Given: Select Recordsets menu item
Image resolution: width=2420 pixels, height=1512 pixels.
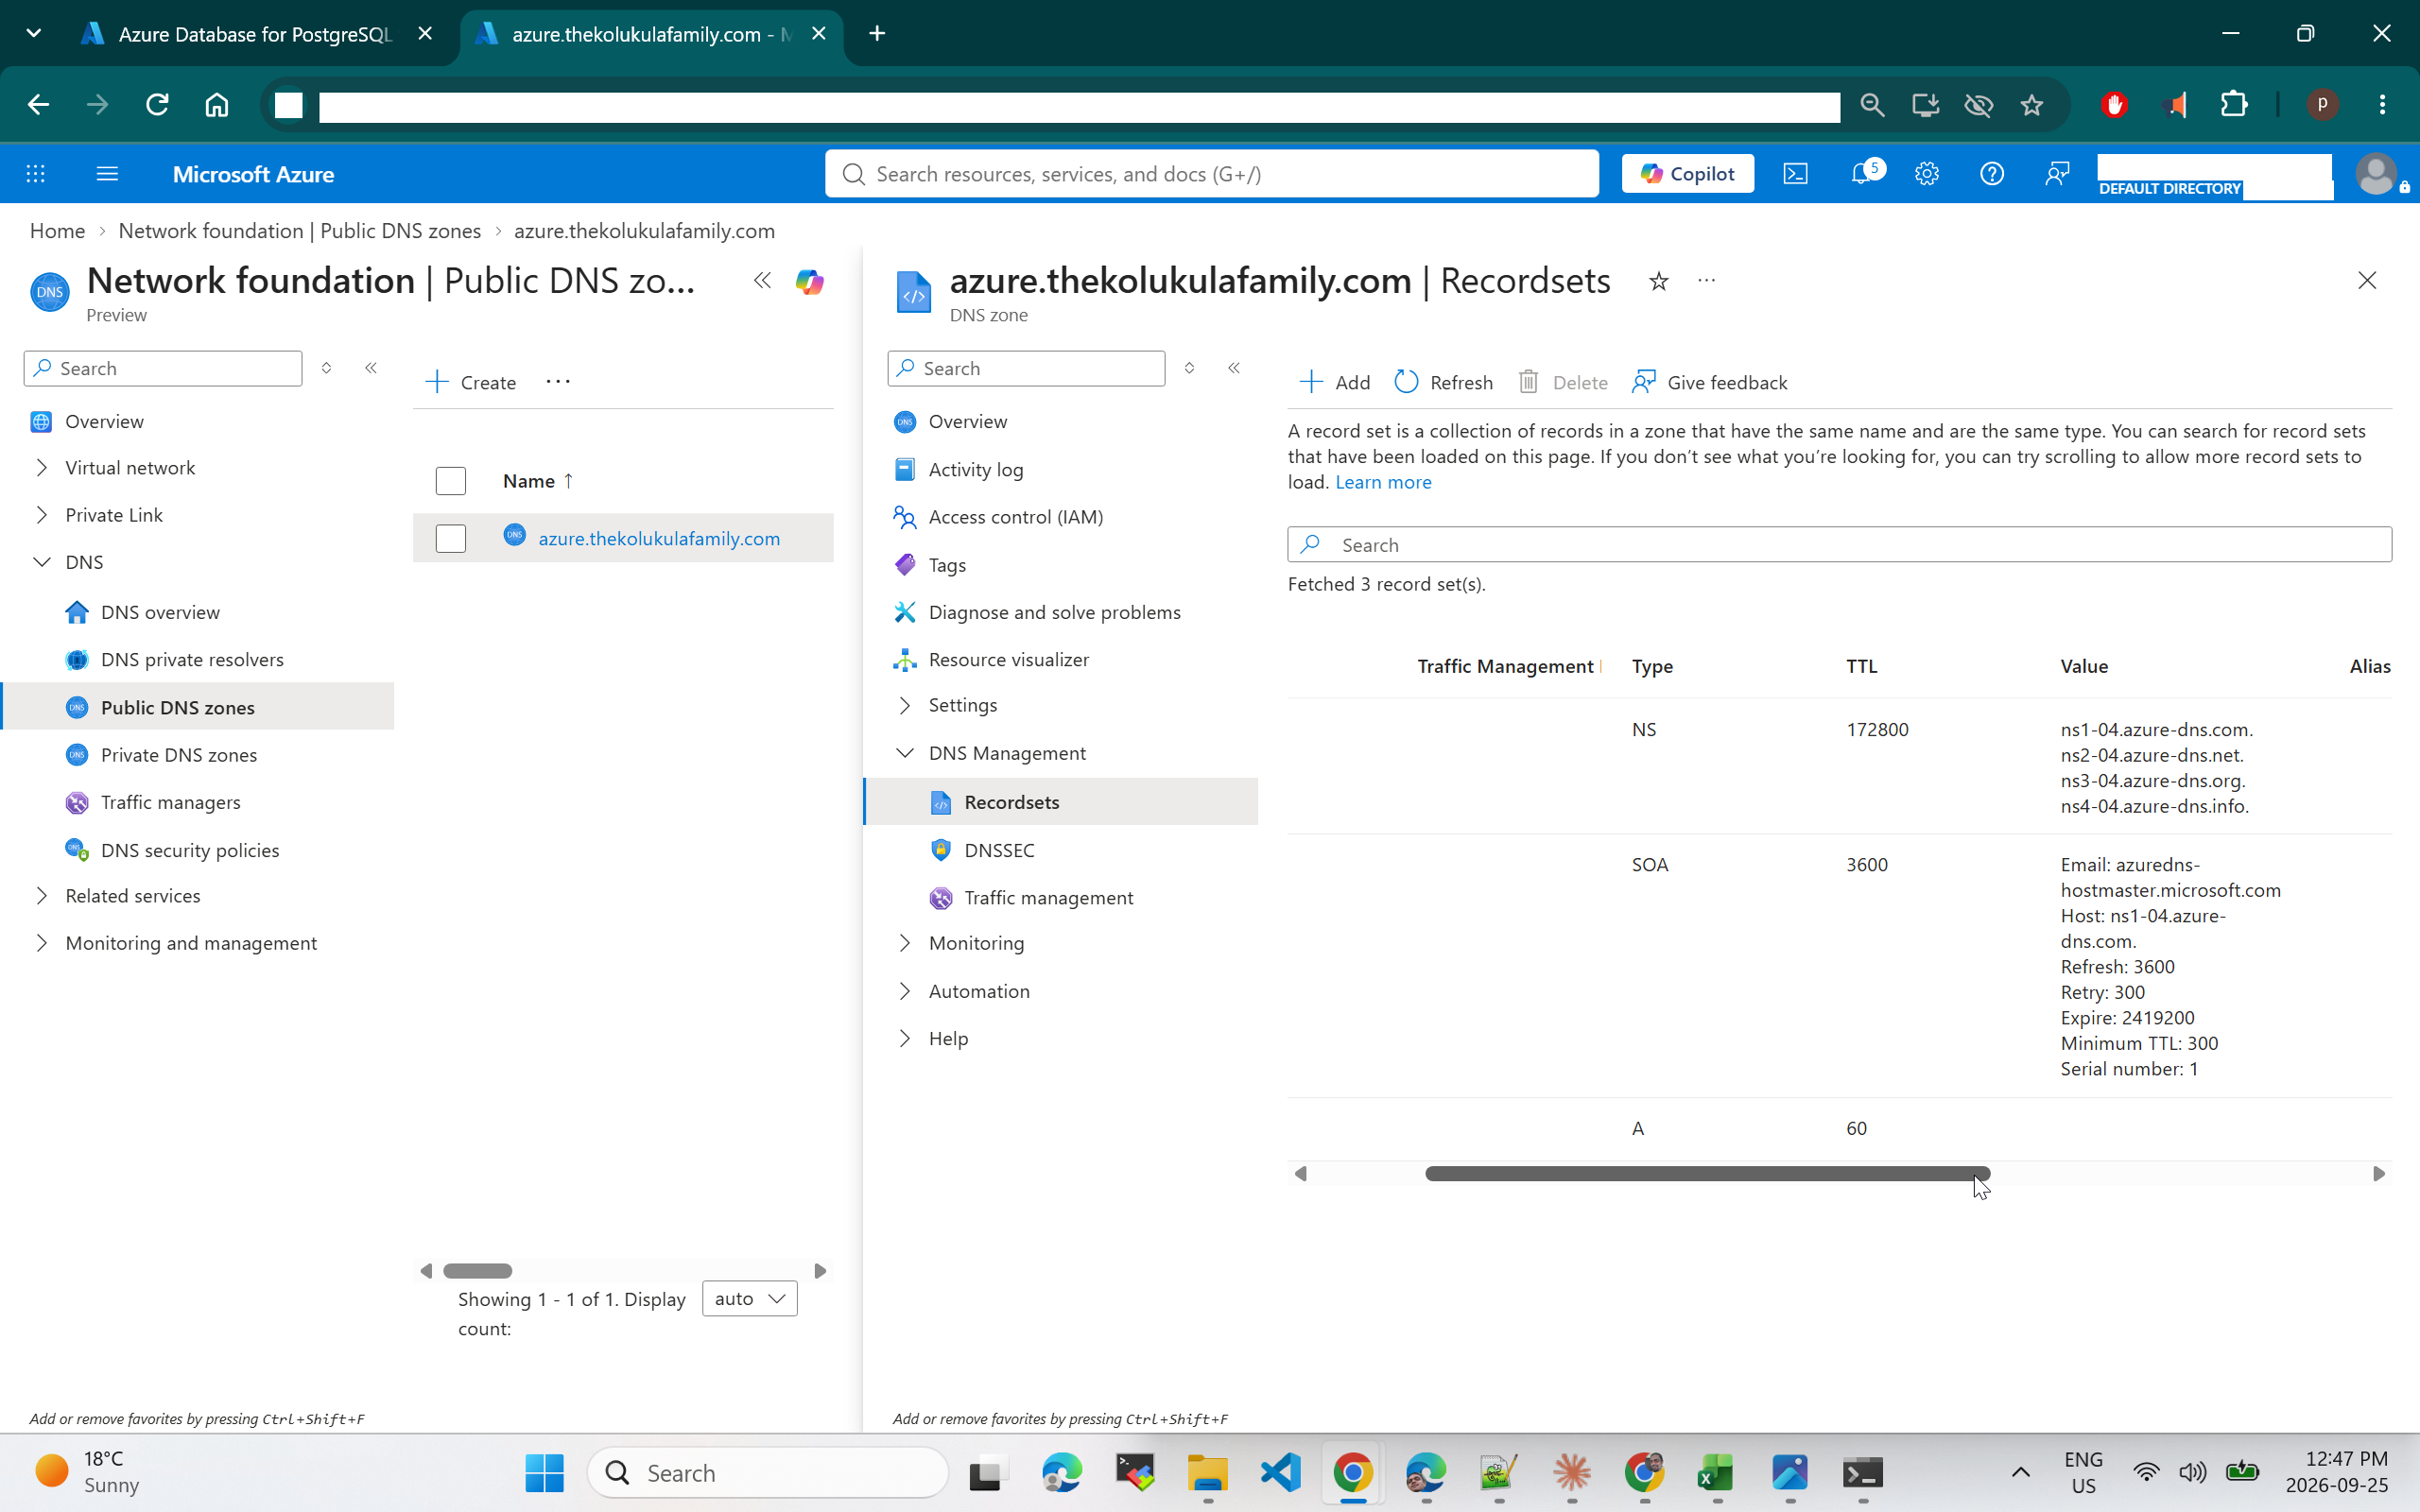Looking at the screenshot, I should [1060, 802].
